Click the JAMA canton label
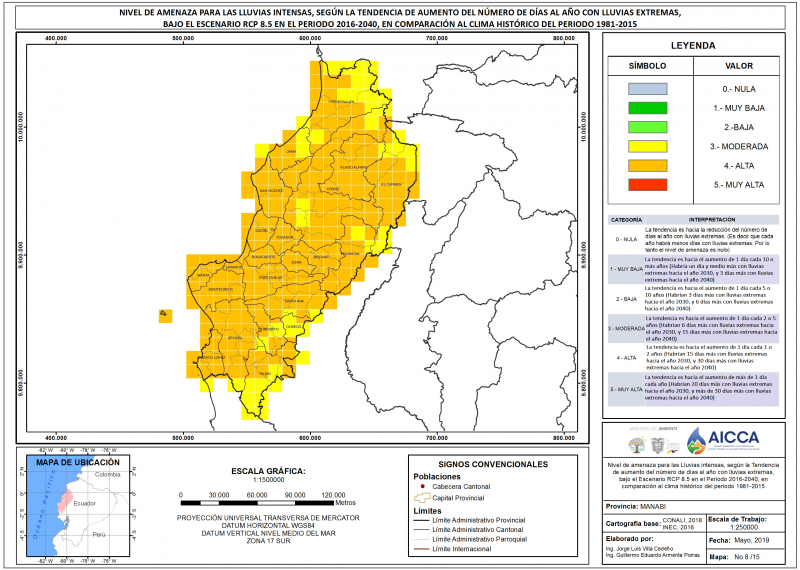 (x=291, y=152)
